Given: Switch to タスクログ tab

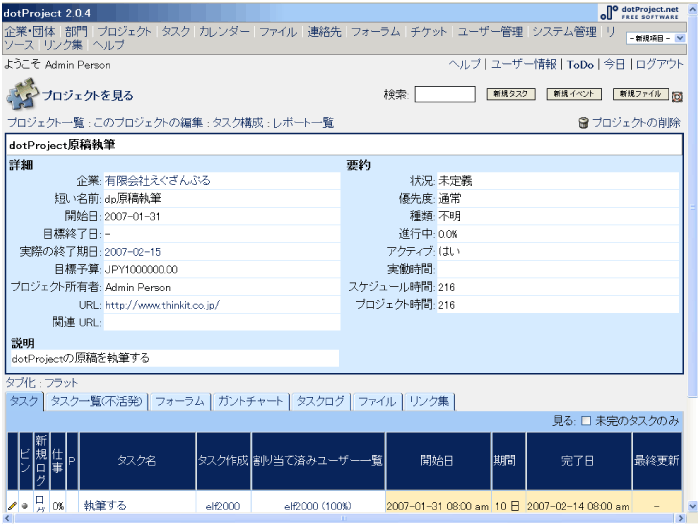Looking at the screenshot, I should (321, 401).
